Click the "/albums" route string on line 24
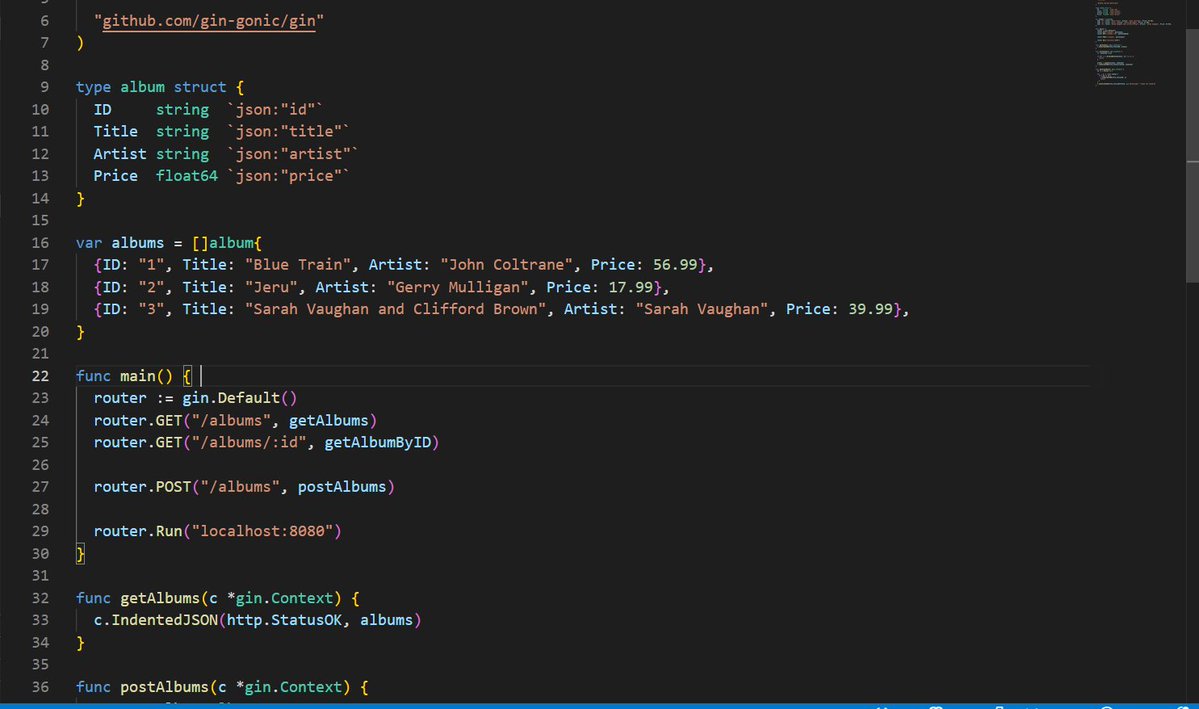This screenshot has height=709, width=1199. click(x=231, y=421)
